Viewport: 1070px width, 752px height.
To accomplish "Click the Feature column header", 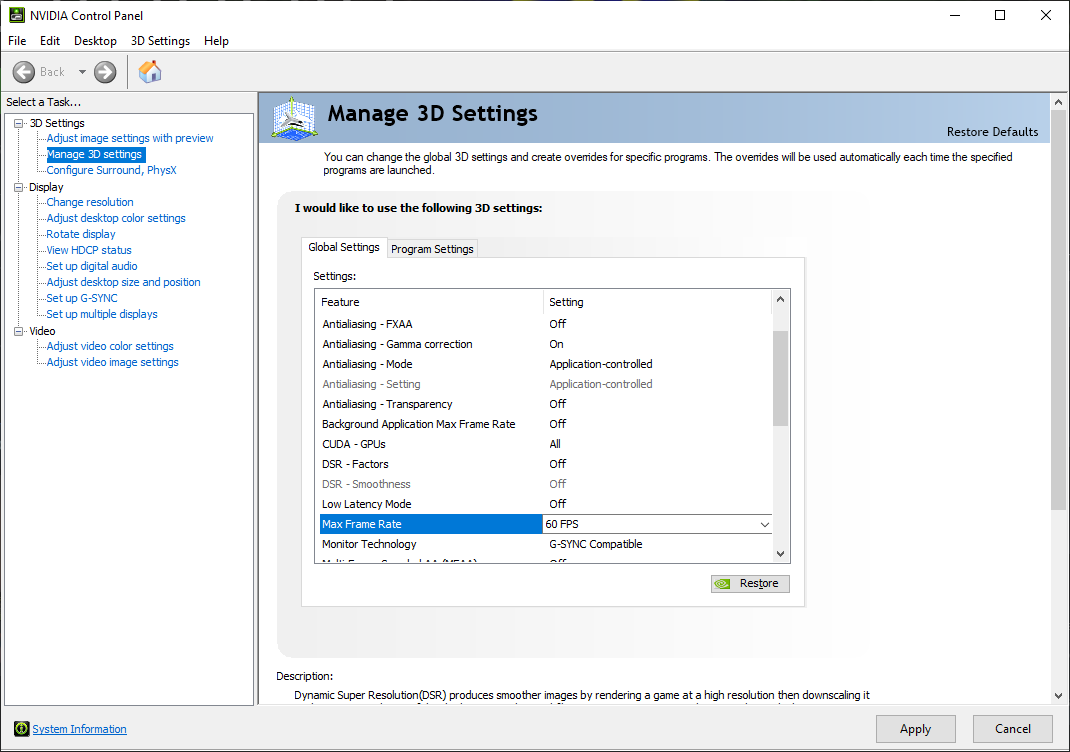I will click(x=429, y=302).
